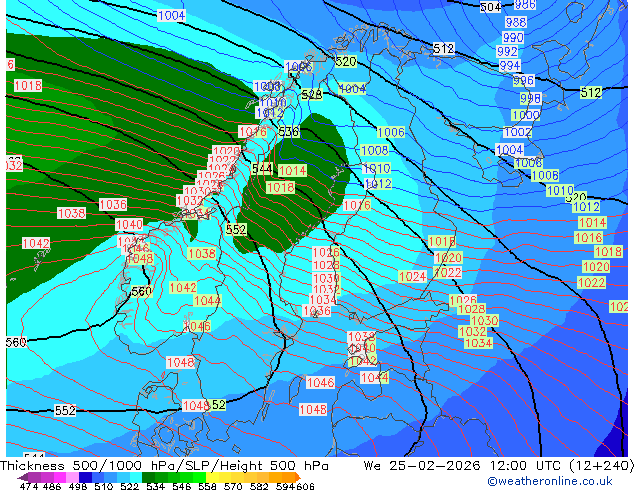
Task: Click the '998' pressure label
Action: [530, 98]
